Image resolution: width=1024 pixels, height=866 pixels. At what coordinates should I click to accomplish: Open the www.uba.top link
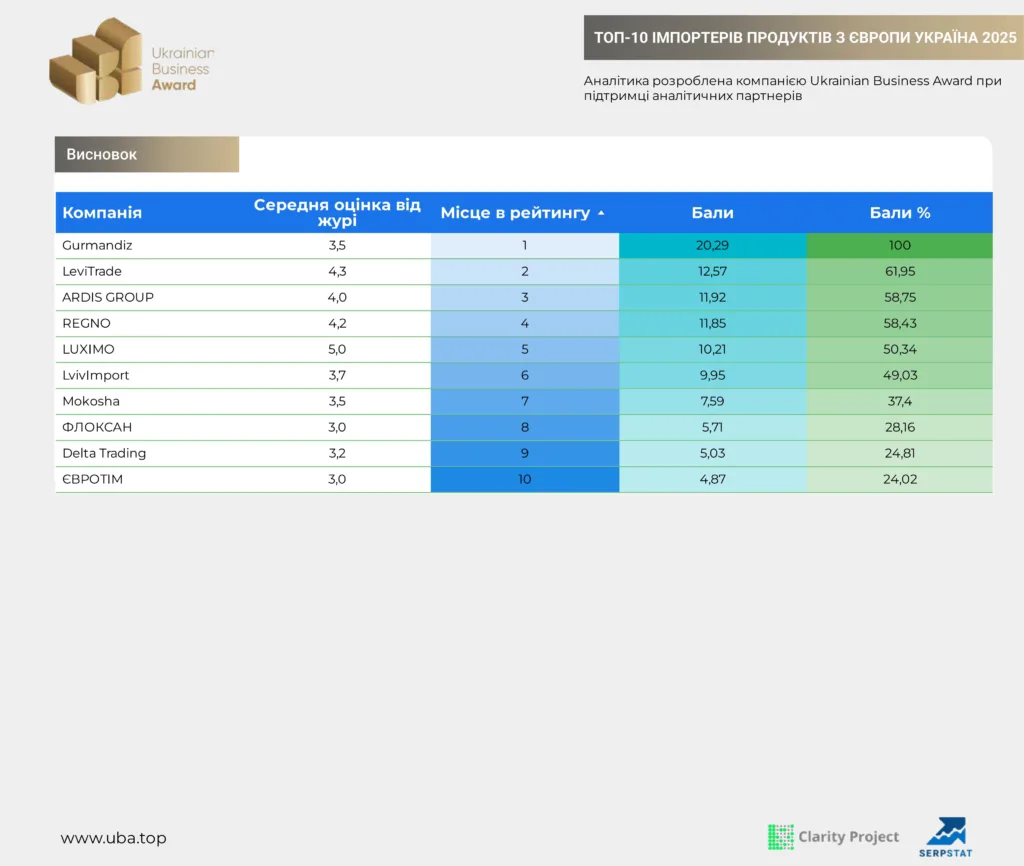tap(114, 838)
